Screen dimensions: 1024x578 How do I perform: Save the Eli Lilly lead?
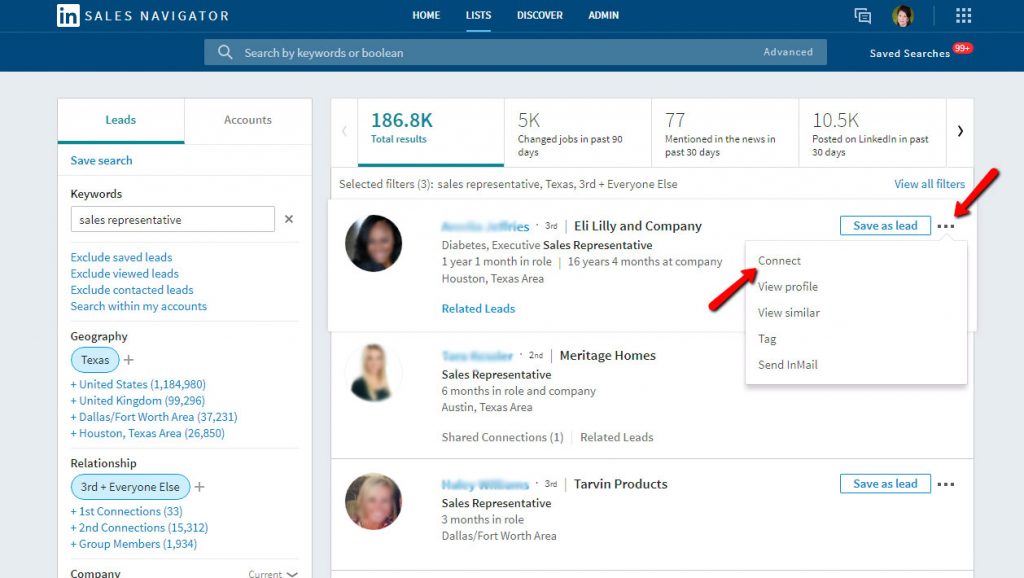point(885,226)
